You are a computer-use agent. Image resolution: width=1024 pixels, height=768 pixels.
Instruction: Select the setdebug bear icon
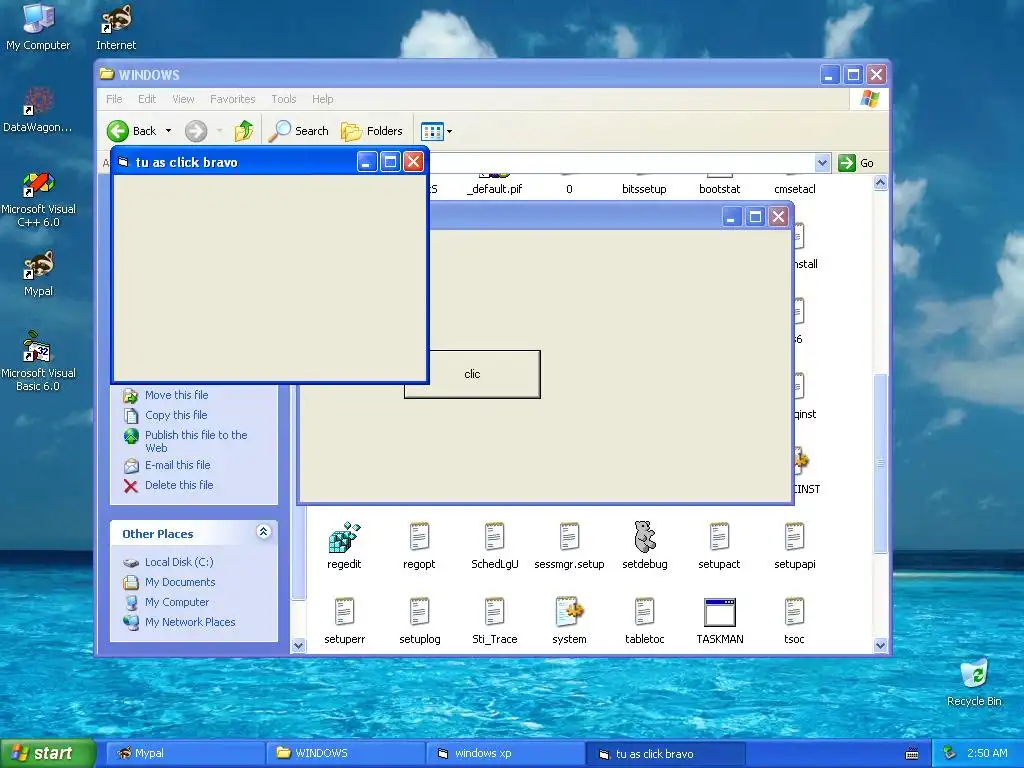[645, 545]
